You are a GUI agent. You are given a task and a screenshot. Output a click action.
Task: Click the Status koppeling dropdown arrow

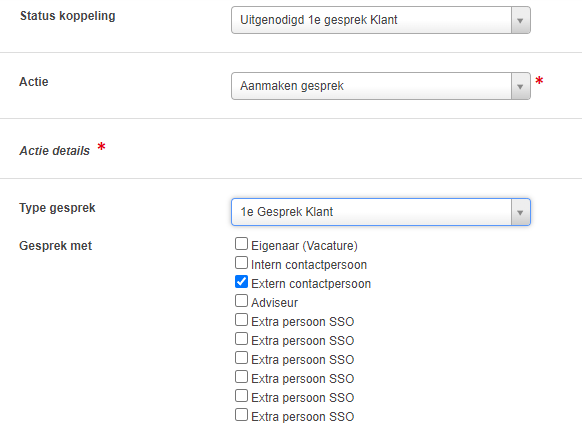[x=520, y=20]
